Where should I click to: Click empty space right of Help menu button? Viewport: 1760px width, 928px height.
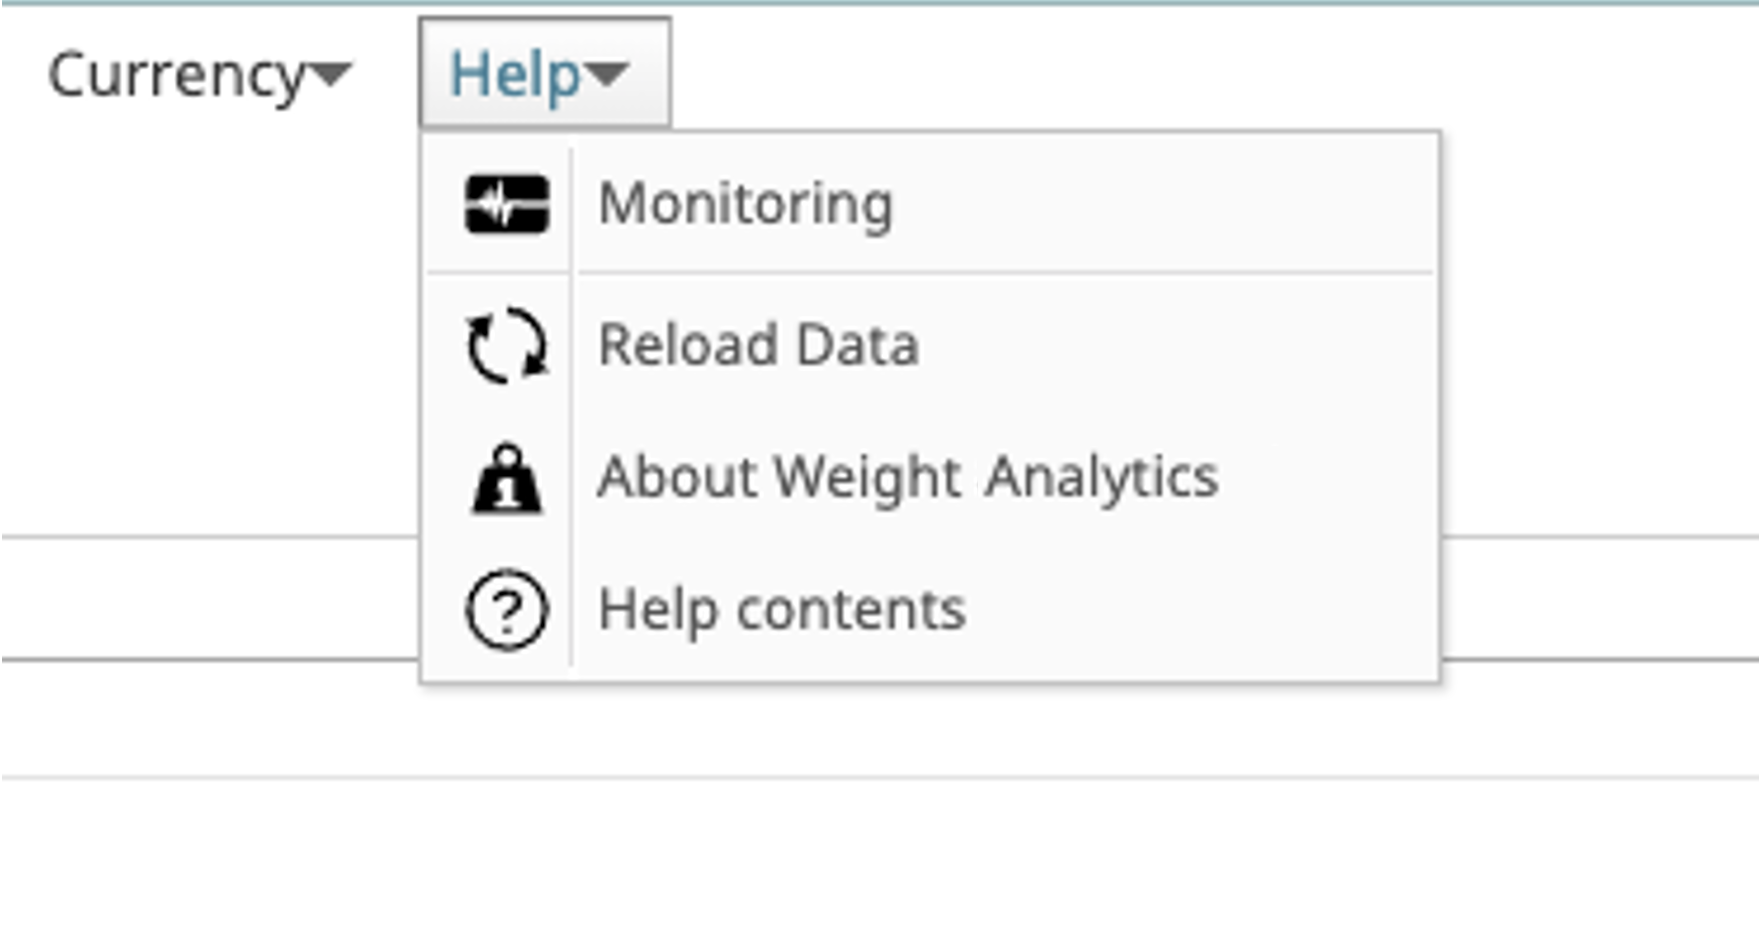click(1100, 72)
